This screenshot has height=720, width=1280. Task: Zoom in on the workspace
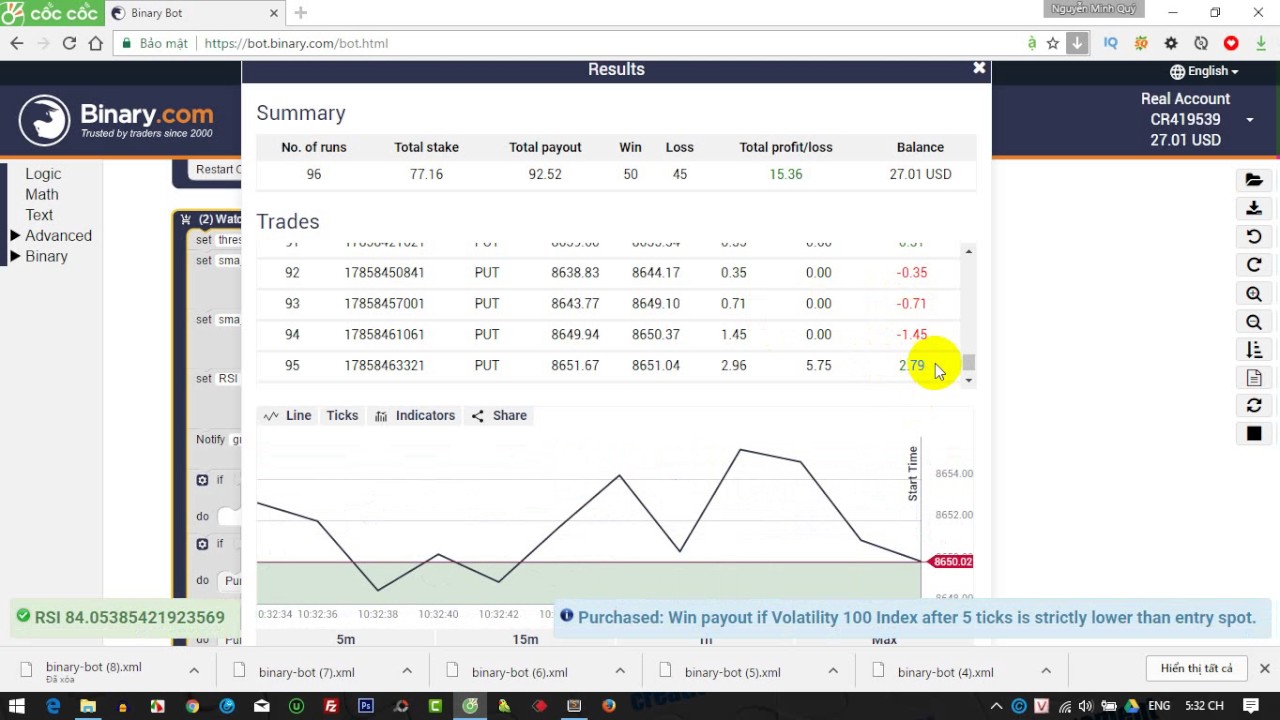[1254, 294]
